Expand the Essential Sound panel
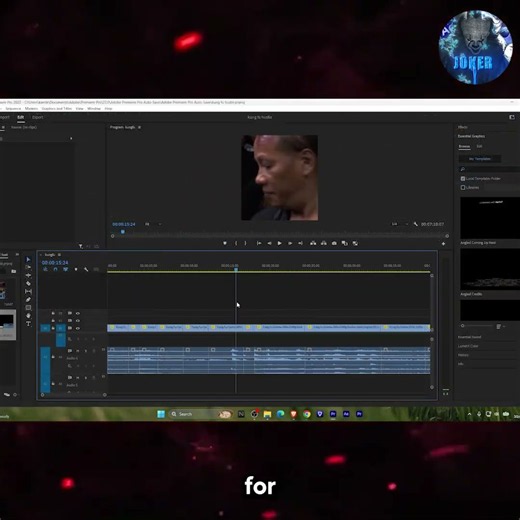Image resolution: width=520 pixels, height=520 pixels. point(469,337)
